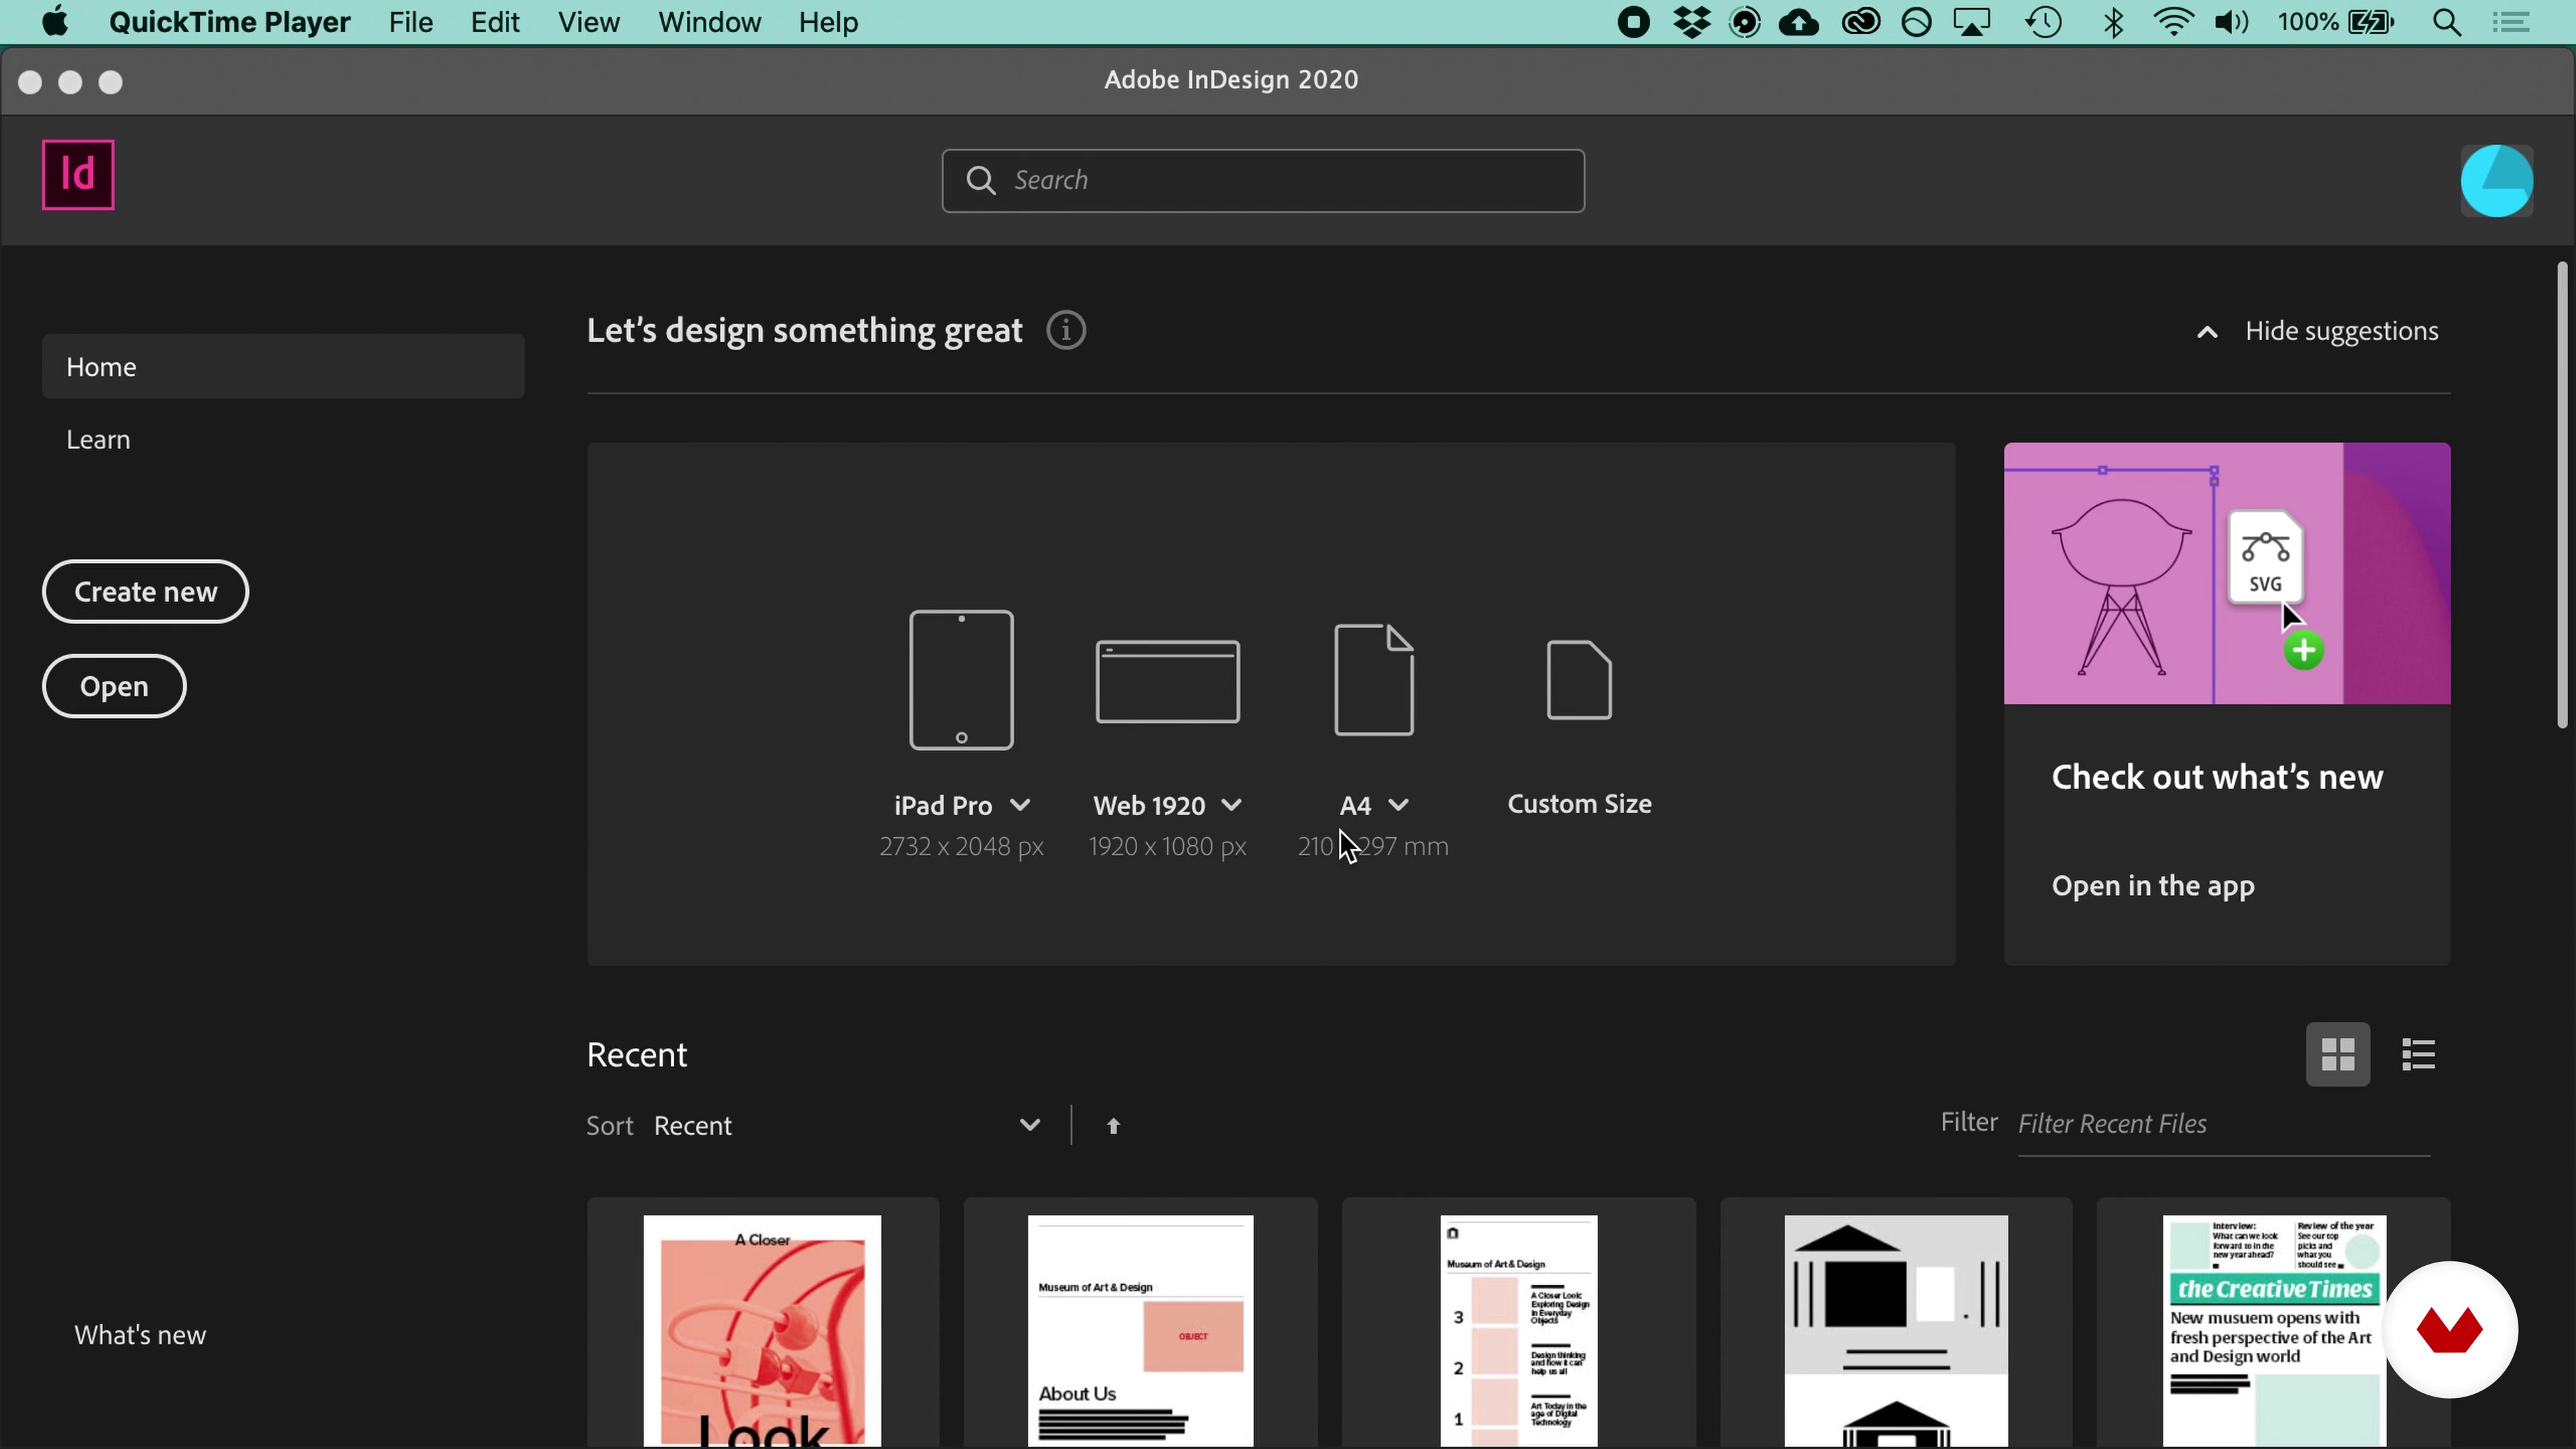2576x1449 pixels.
Task: Click the screen recording stop icon
Action: pos(1633,22)
